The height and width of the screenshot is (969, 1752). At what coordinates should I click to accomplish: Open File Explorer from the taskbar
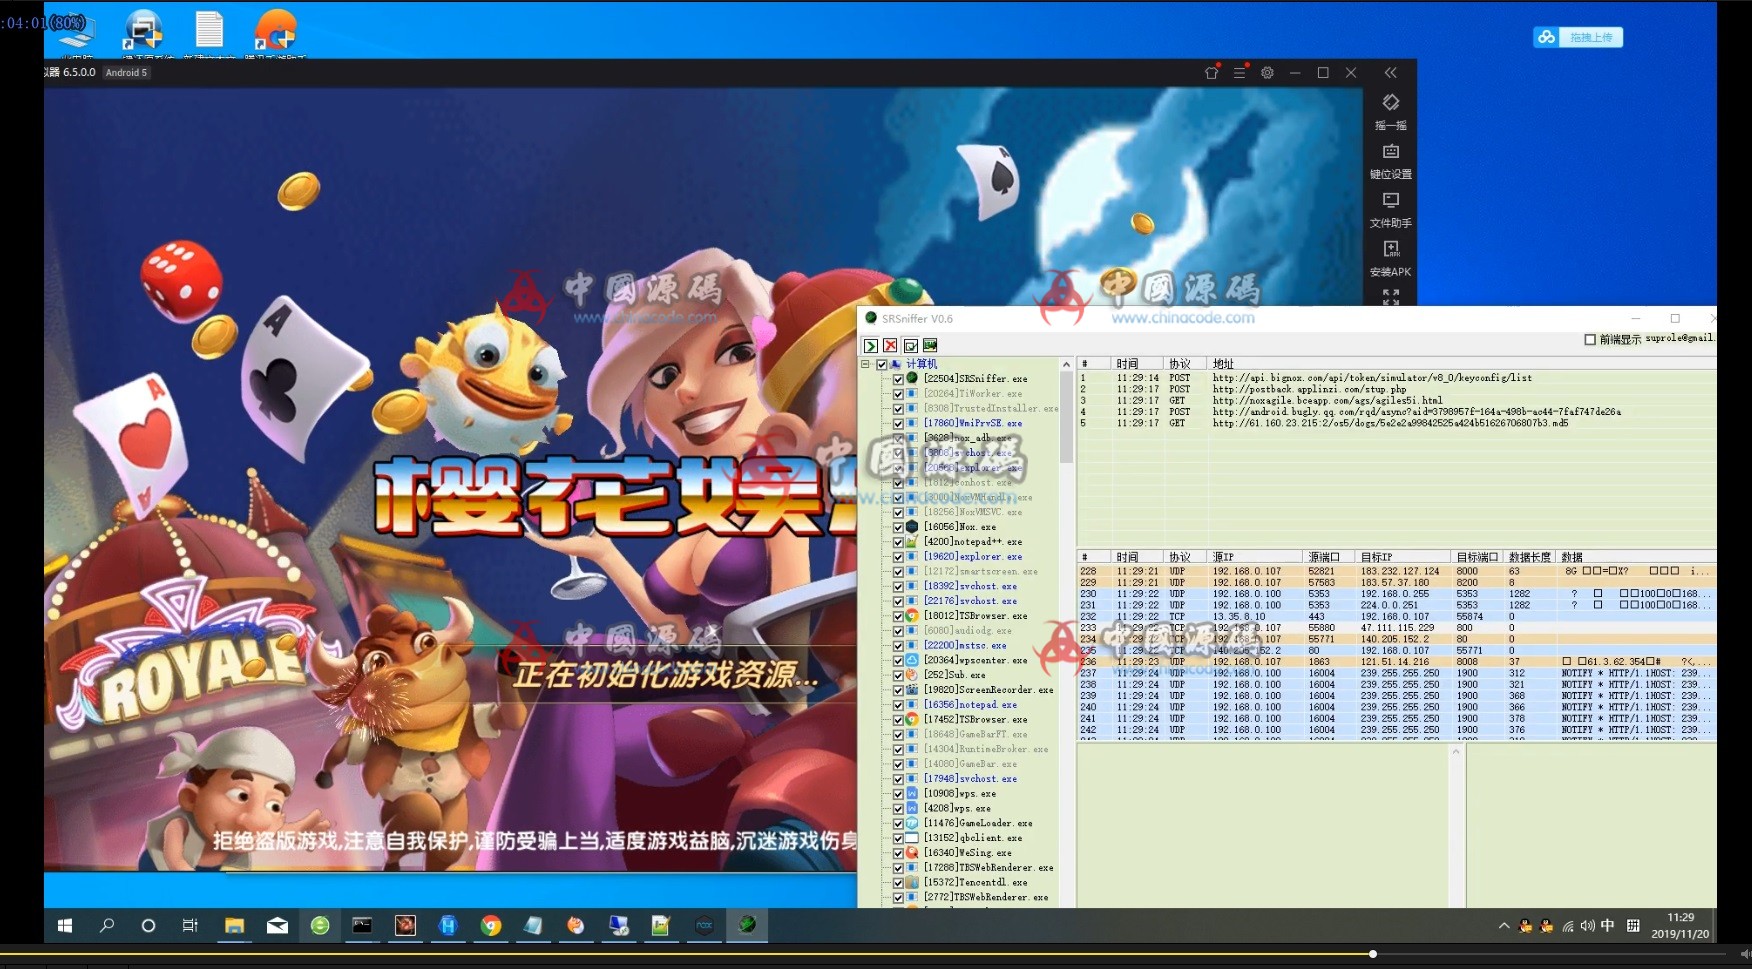tap(234, 926)
